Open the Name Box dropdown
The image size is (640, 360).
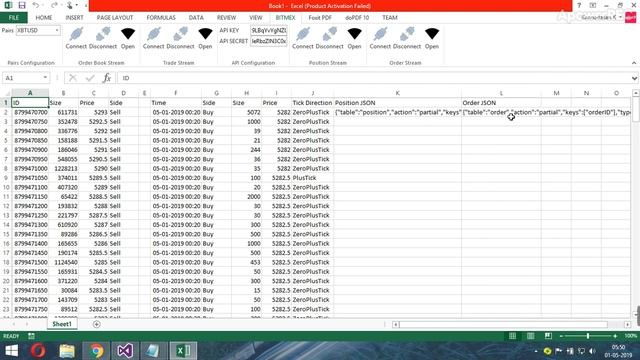pyautogui.click(x=45, y=78)
